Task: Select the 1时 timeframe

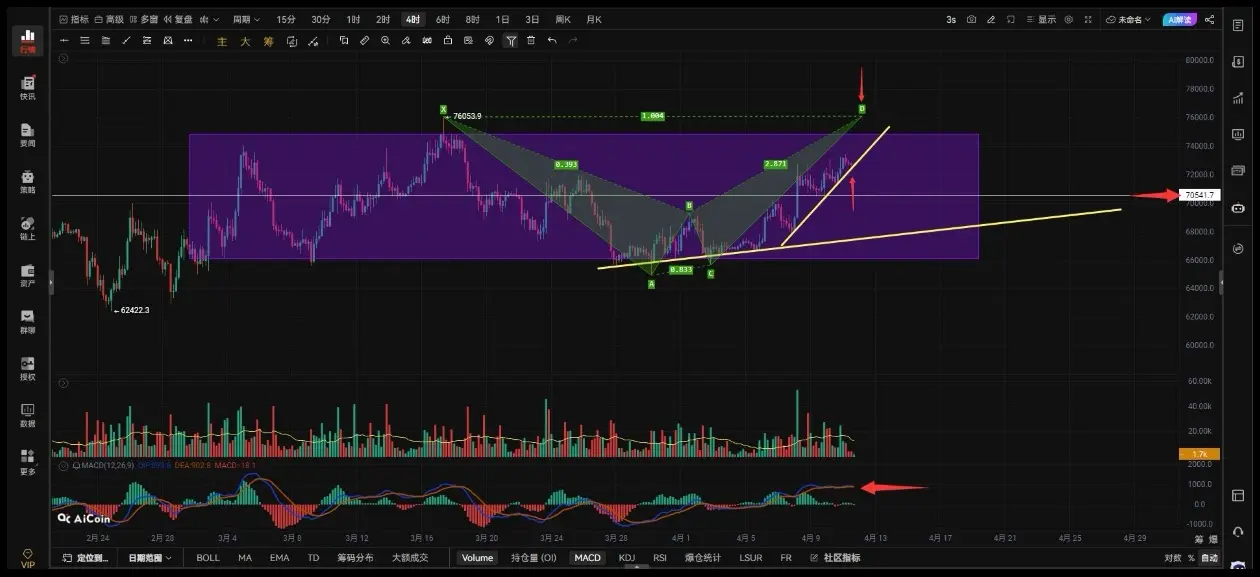Action: (x=353, y=19)
